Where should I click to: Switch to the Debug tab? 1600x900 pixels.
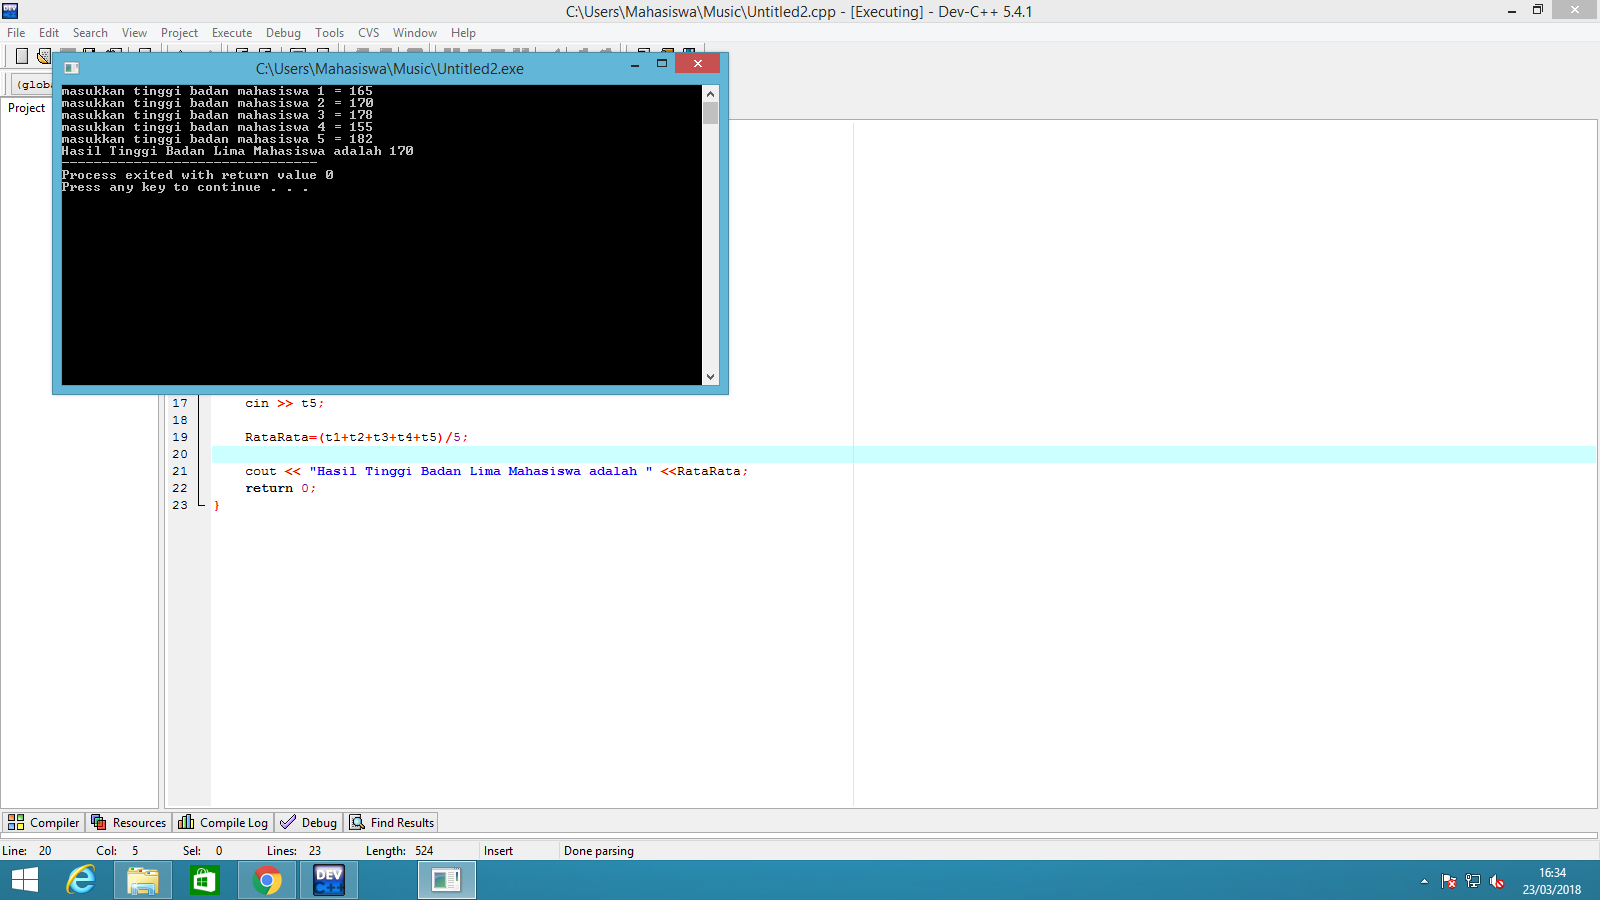tap(308, 822)
